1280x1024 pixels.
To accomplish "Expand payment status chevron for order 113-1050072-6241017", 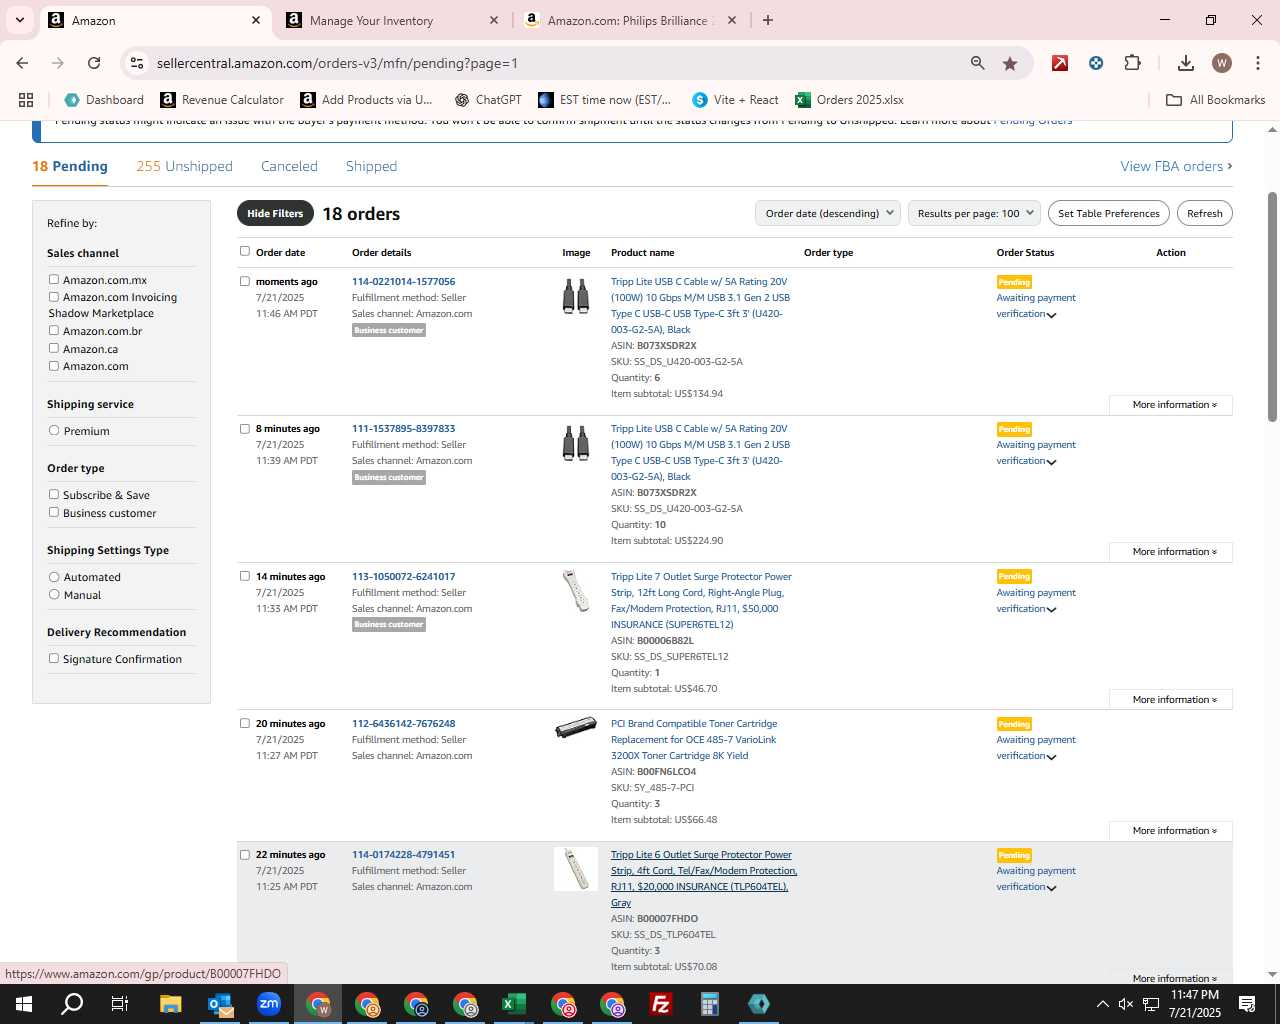I will 1051,610.
